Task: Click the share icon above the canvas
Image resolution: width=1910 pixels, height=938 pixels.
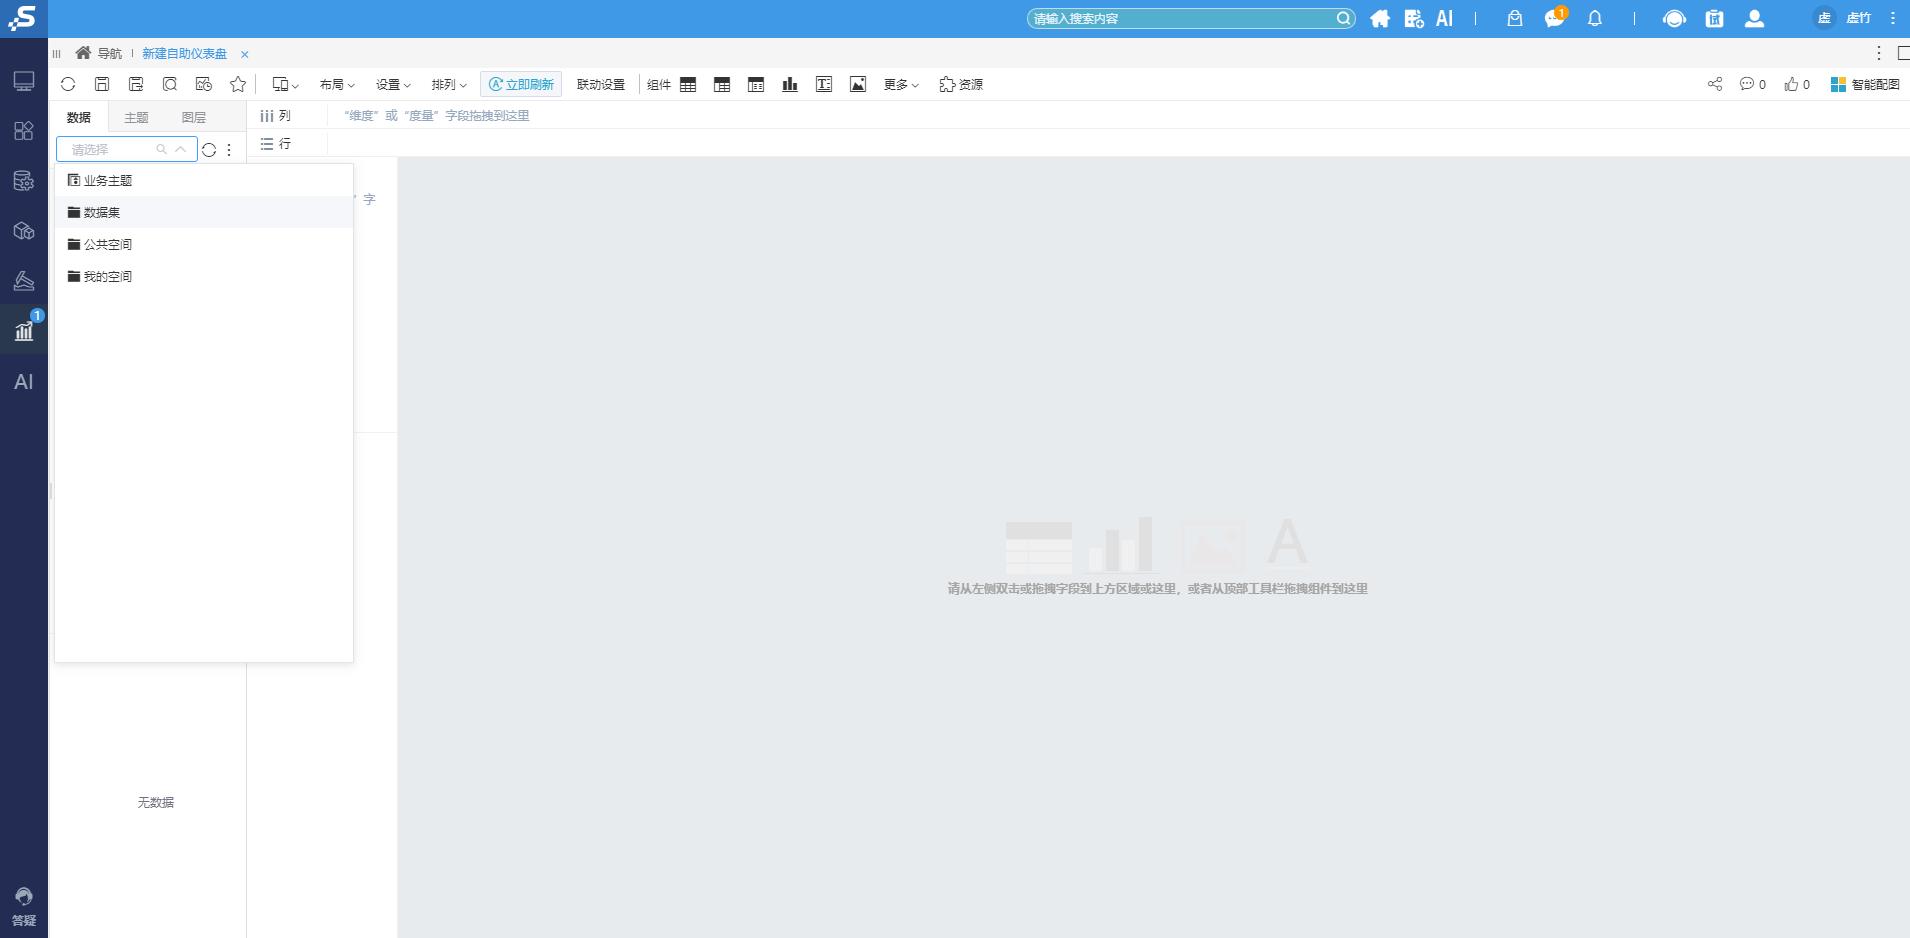Action: click(1716, 85)
